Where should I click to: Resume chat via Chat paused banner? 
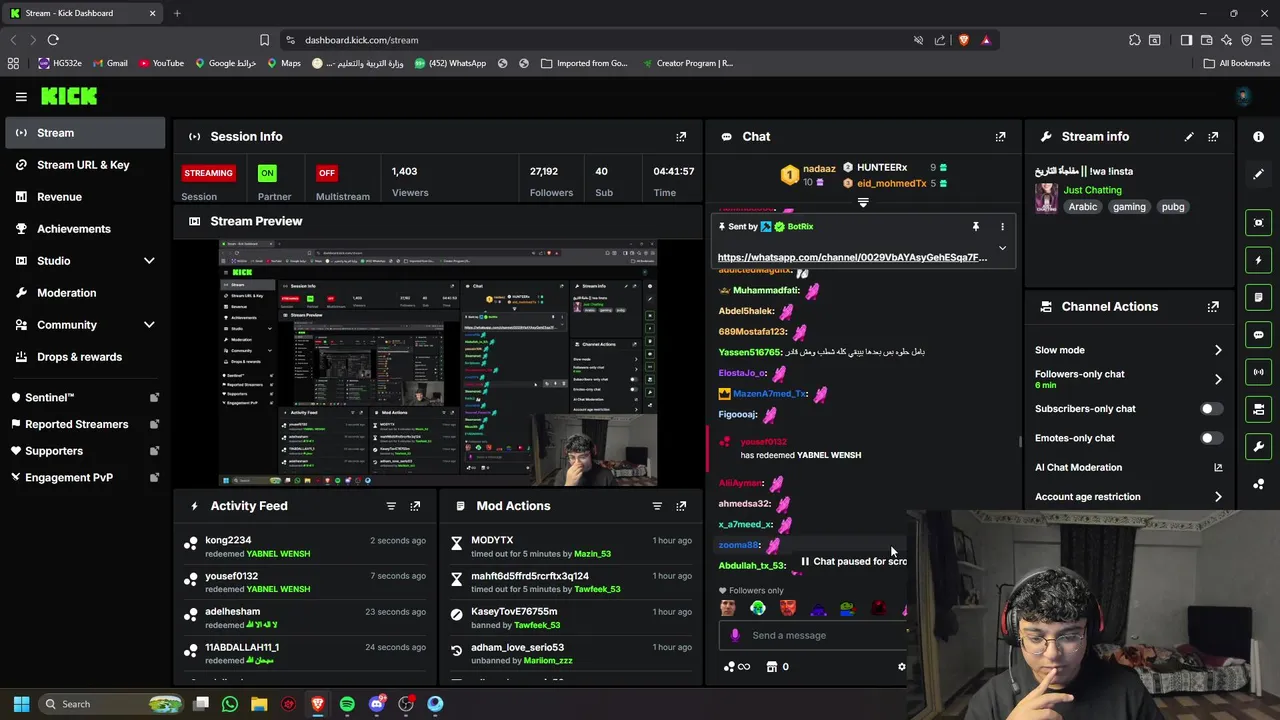(x=853, y=562)
